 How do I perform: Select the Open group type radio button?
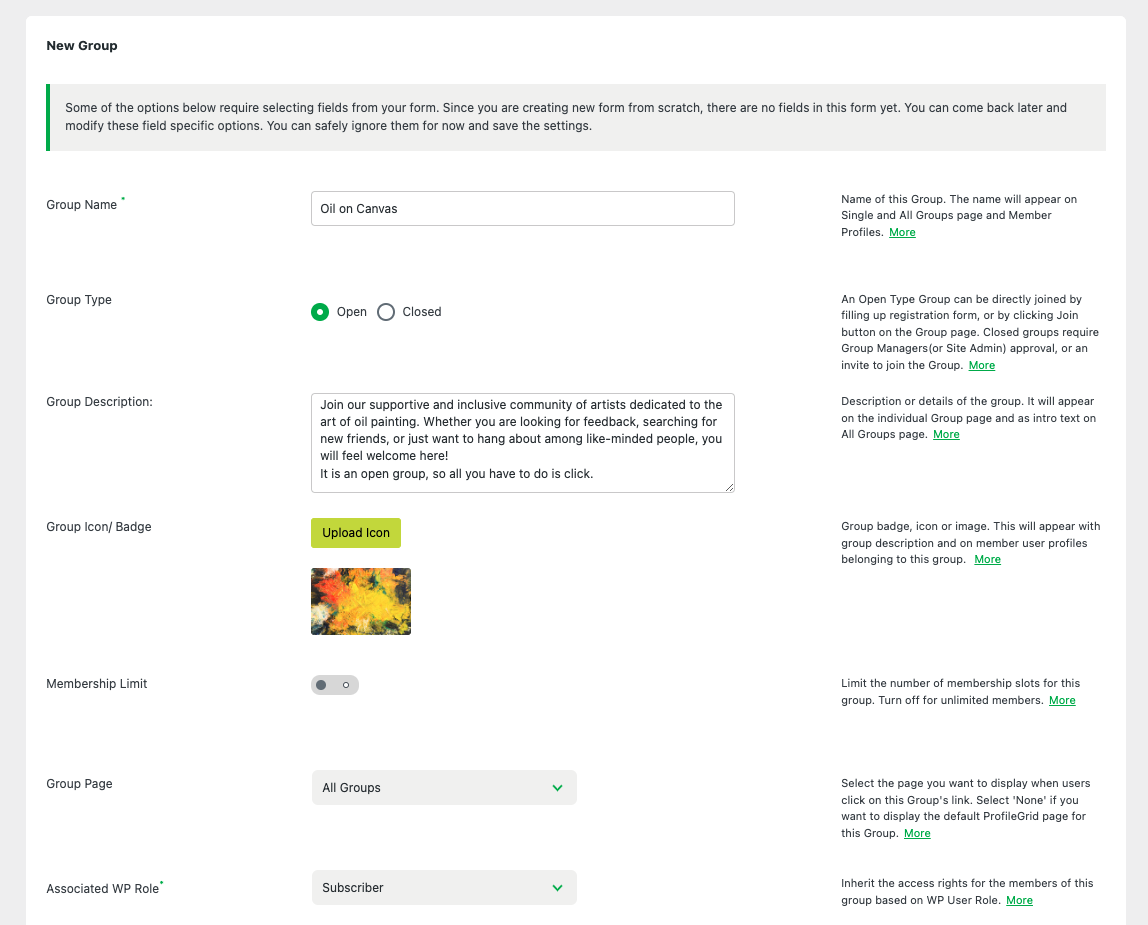320,312
